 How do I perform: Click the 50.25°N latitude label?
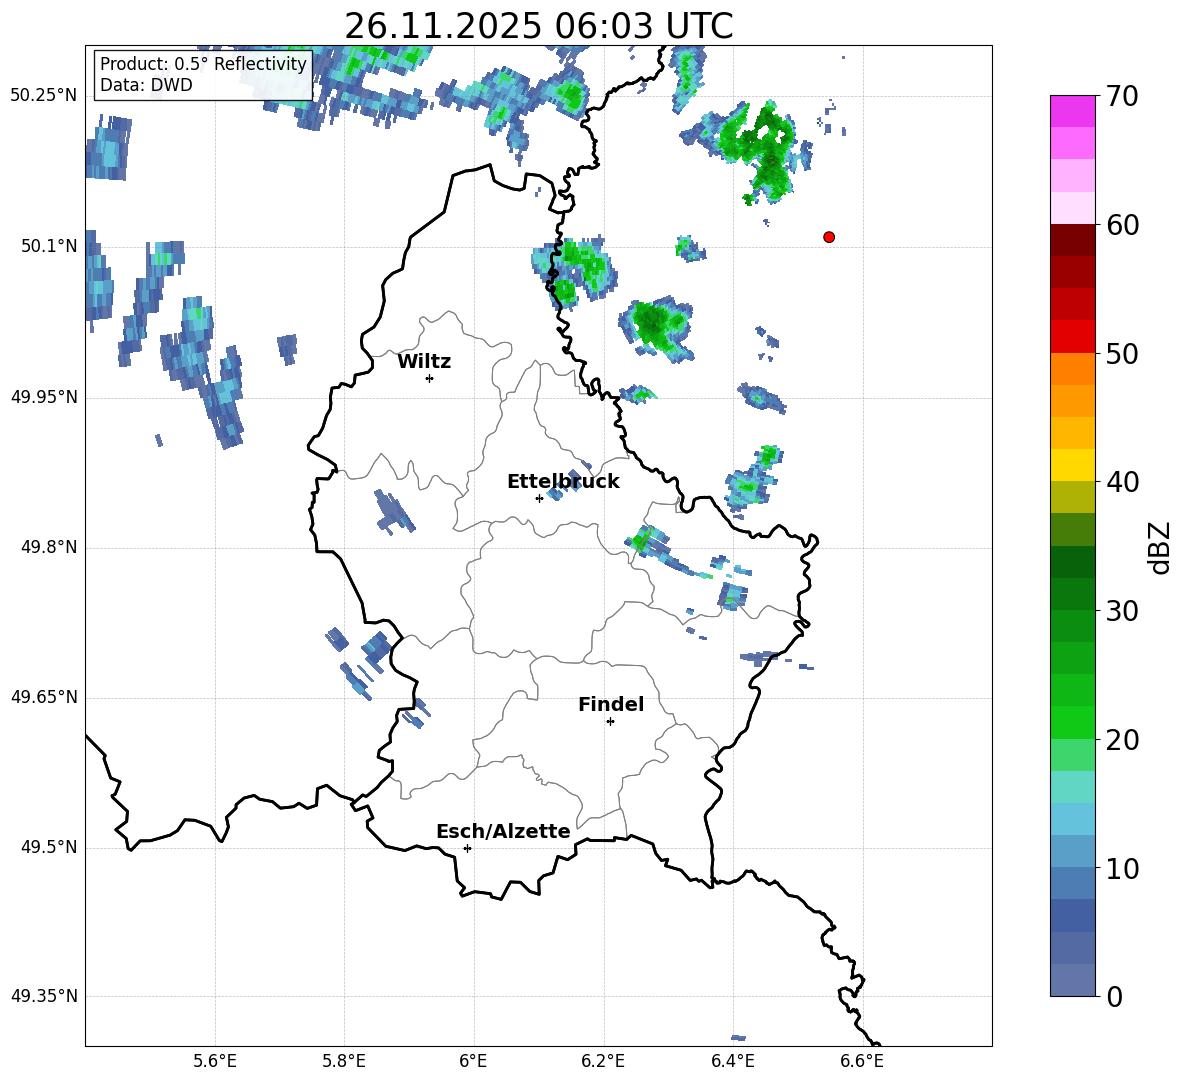tap(44, 96)
